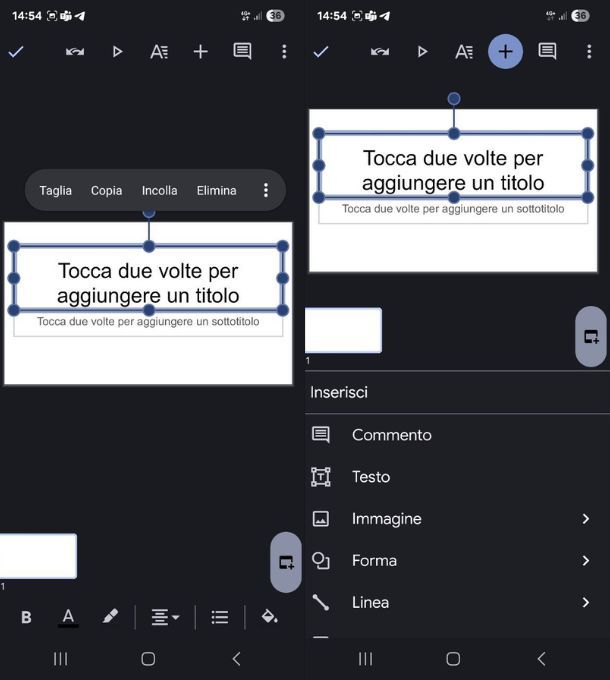The width and height of the screenshot is (610, 680).
Task: Tap subtitle placeholder on right slide
Action: (453, 209)
